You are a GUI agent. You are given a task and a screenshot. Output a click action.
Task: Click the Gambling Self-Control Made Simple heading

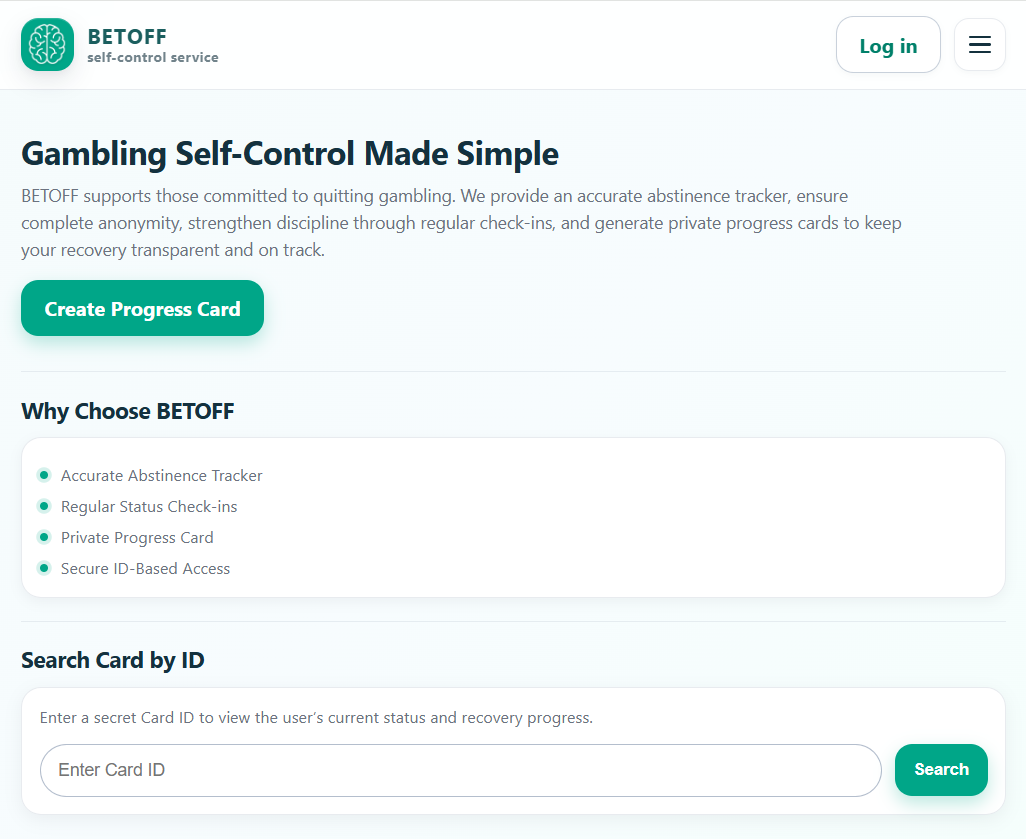tap(289, 153)
